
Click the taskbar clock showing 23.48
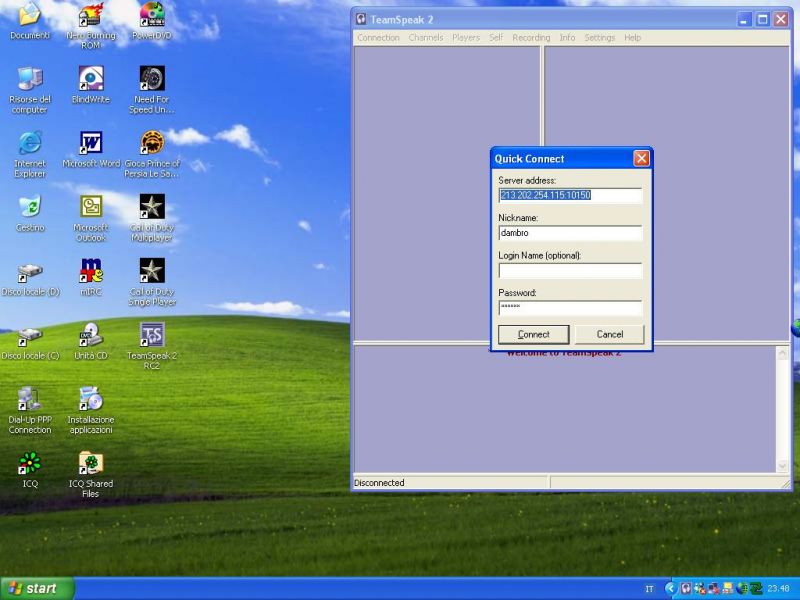[x=779, y=589]
